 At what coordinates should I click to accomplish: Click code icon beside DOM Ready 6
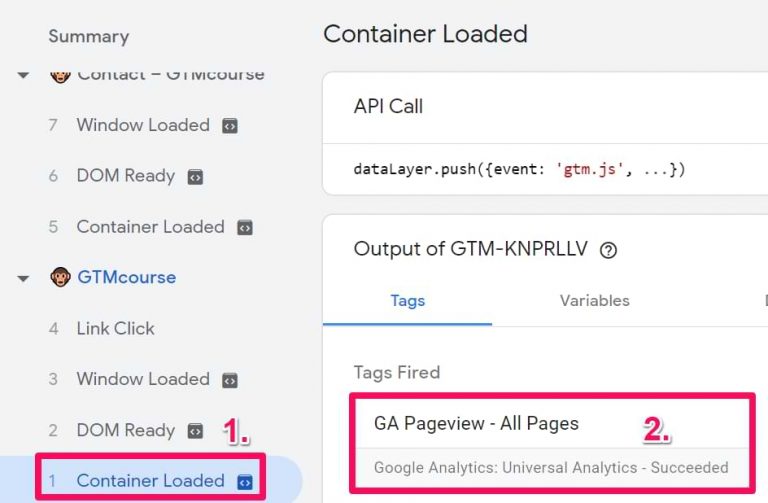[x=195, y=177]
